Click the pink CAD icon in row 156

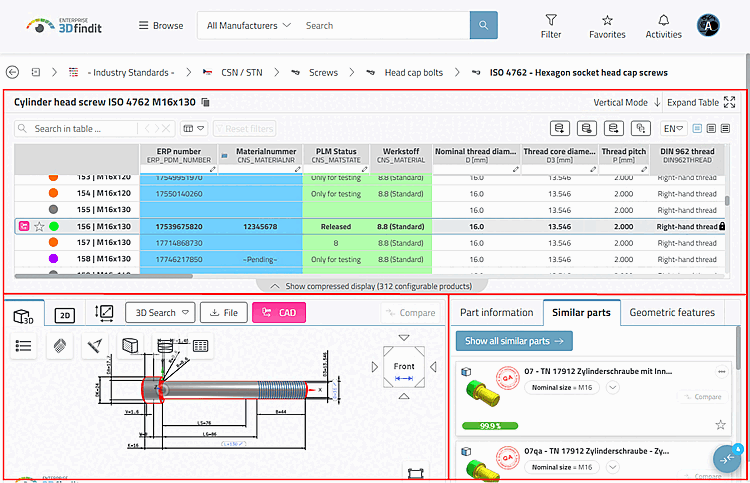[24, 226]
